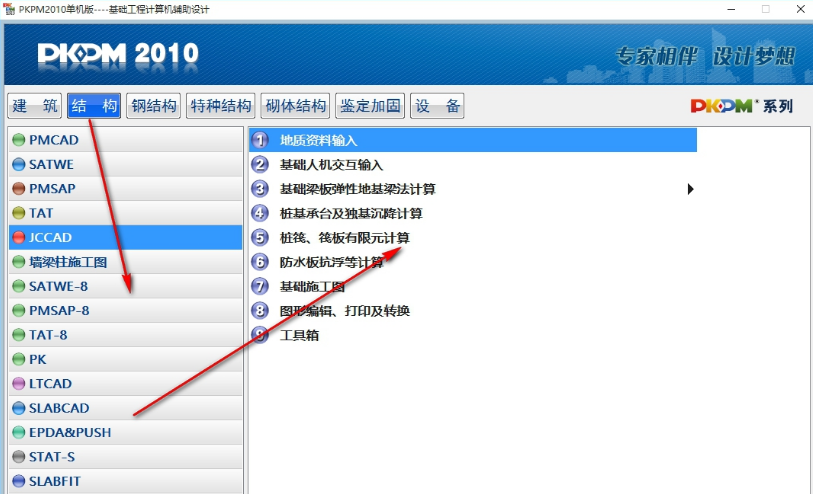Expand submenu arrow of 基础梁板弹性地基梁法计算
Viewport: 813px width, 494px height.
pos(690,189)
